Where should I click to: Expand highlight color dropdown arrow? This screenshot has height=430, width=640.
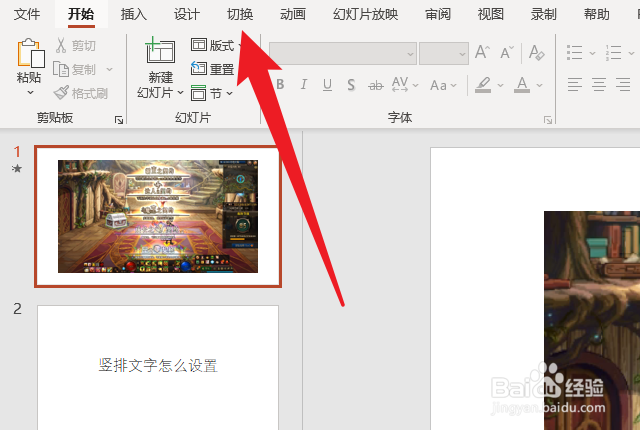click(x=500, y=85)
